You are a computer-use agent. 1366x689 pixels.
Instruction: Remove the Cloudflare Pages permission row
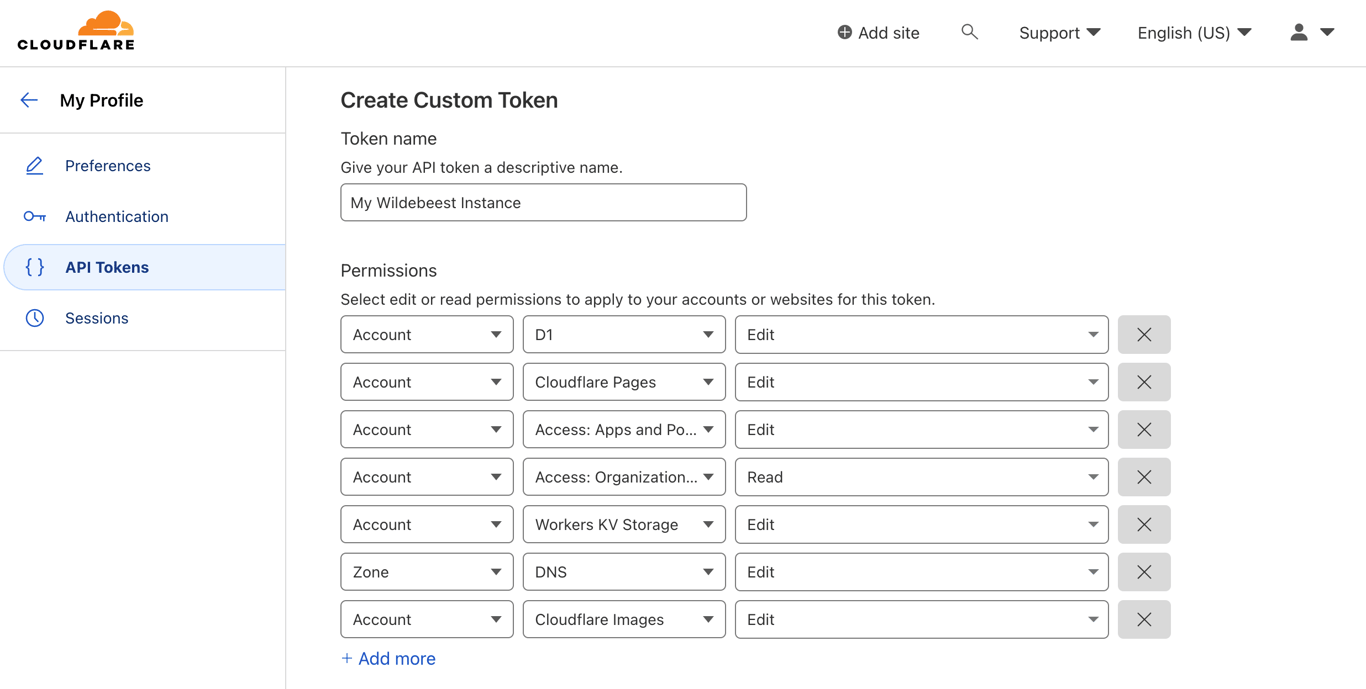click(1144, 382)
